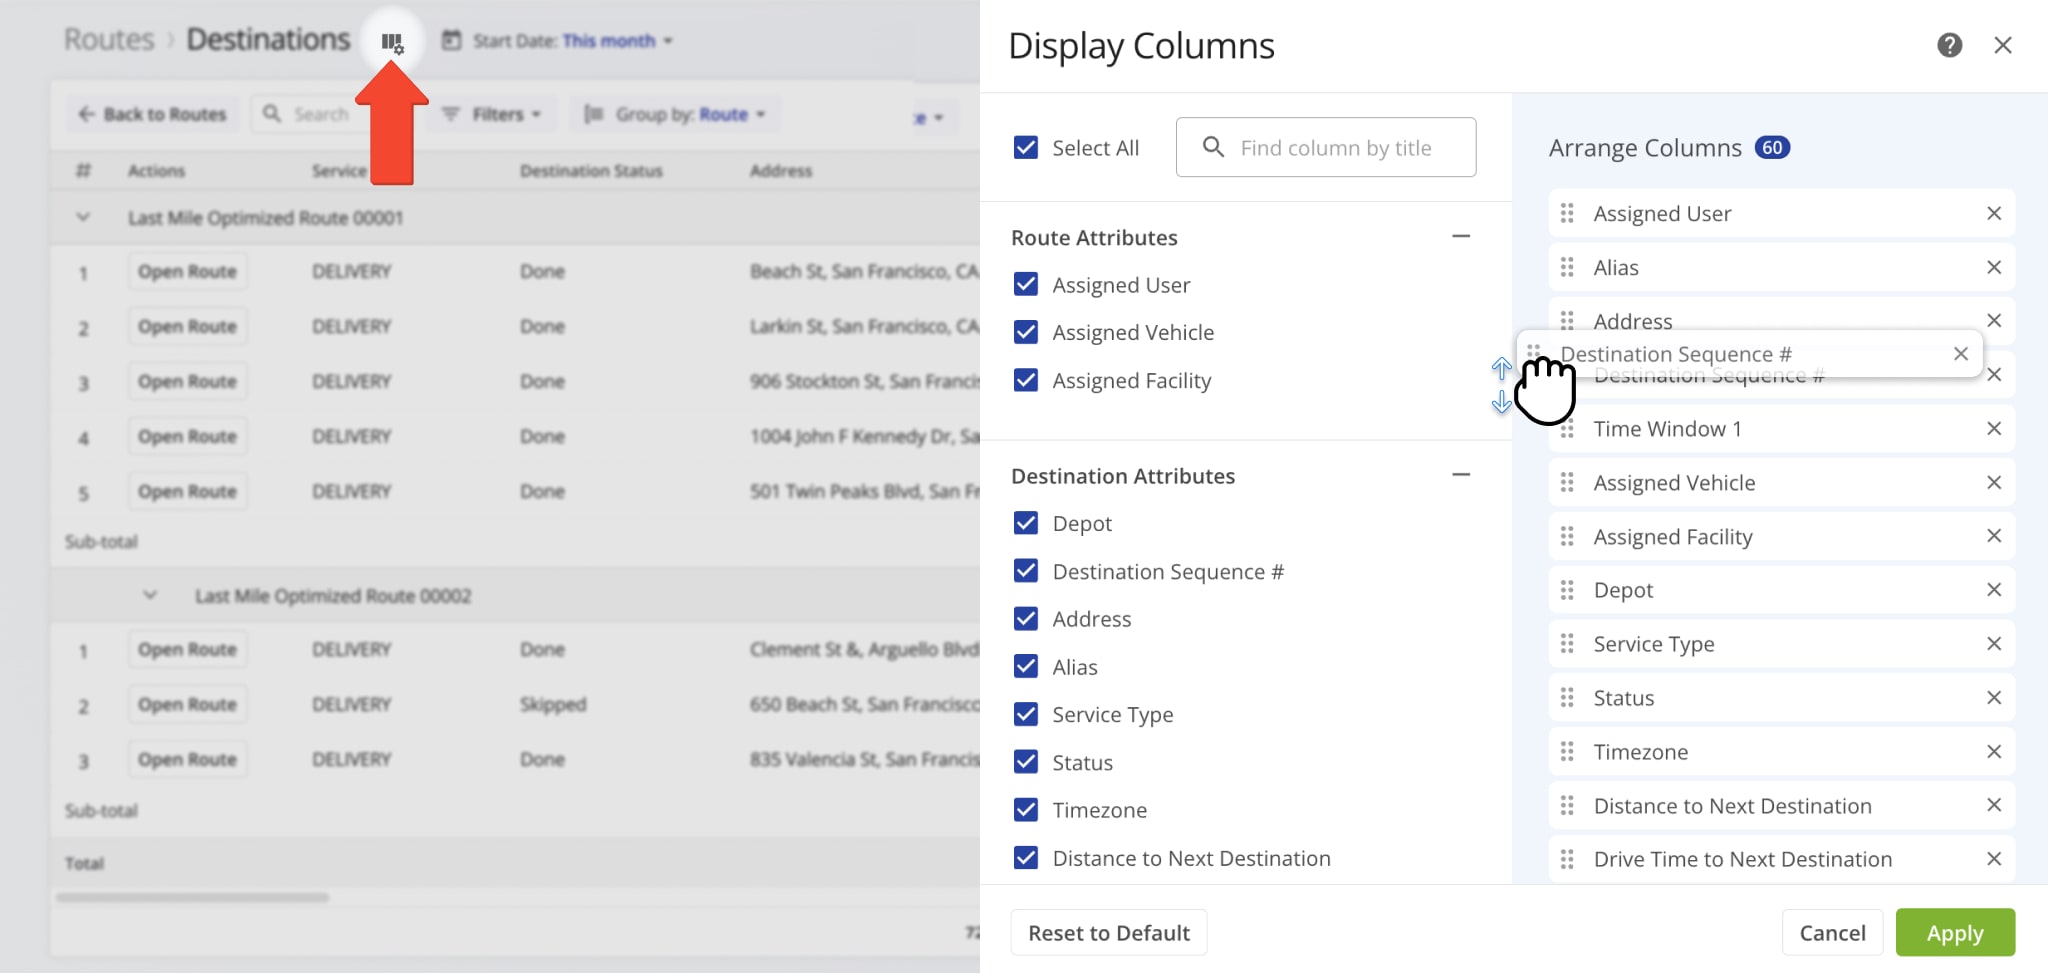Collapse Last Mile Optimized Route 00001
The width and height of the screenshot is (2048, 974).
(x=83, y=217)
